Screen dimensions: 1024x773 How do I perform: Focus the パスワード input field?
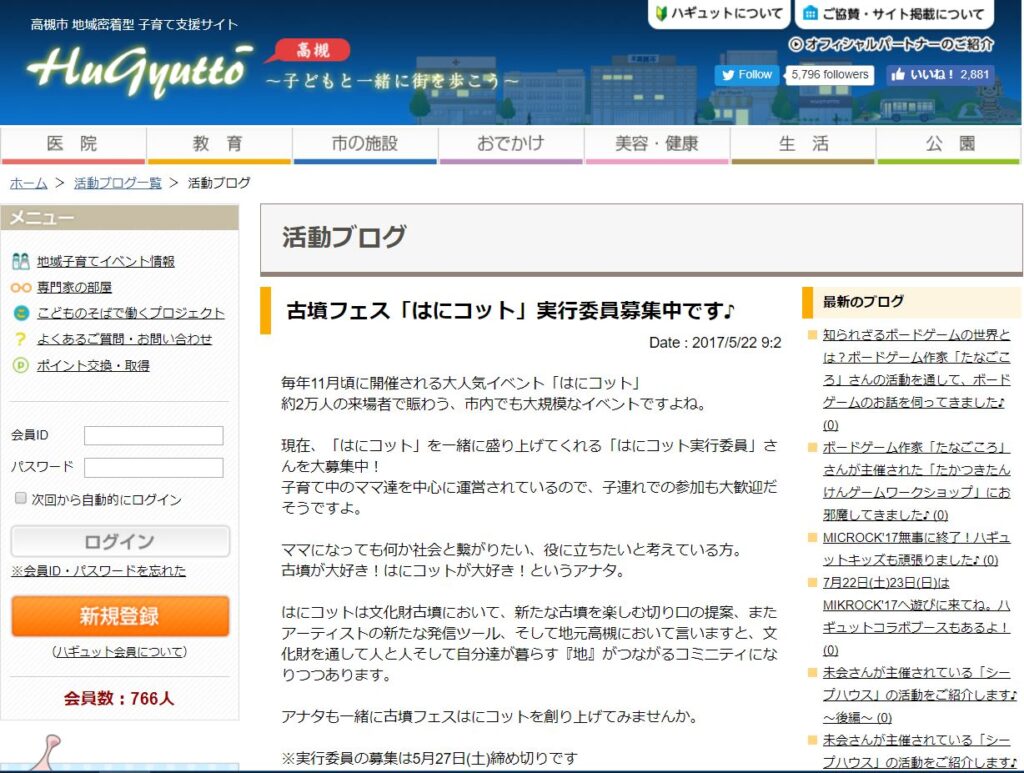click(x=153, y=467)
